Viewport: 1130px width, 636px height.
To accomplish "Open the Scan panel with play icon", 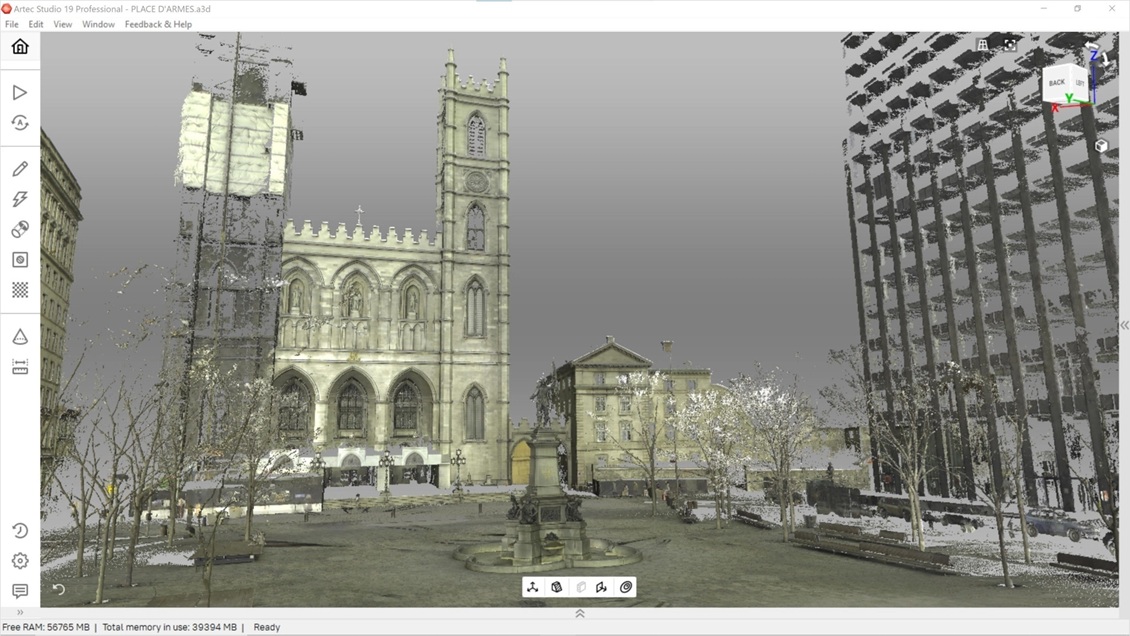I will coord(20,92).
